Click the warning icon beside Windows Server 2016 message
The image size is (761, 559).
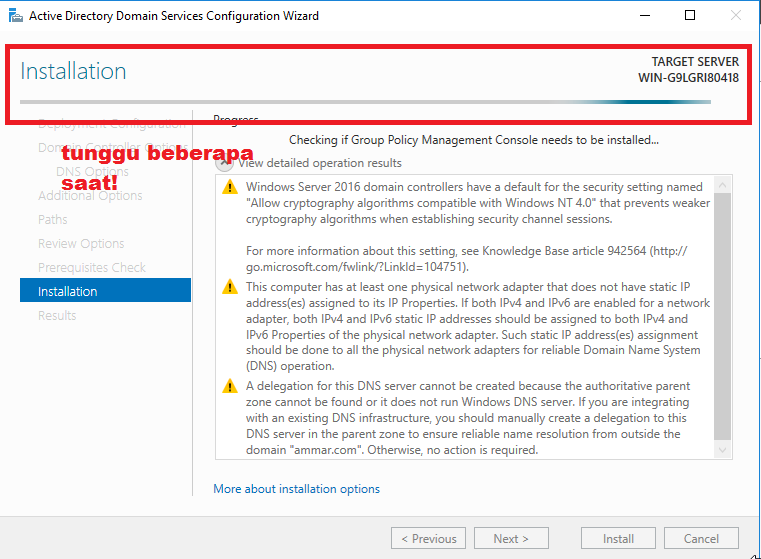pos(230,187)
